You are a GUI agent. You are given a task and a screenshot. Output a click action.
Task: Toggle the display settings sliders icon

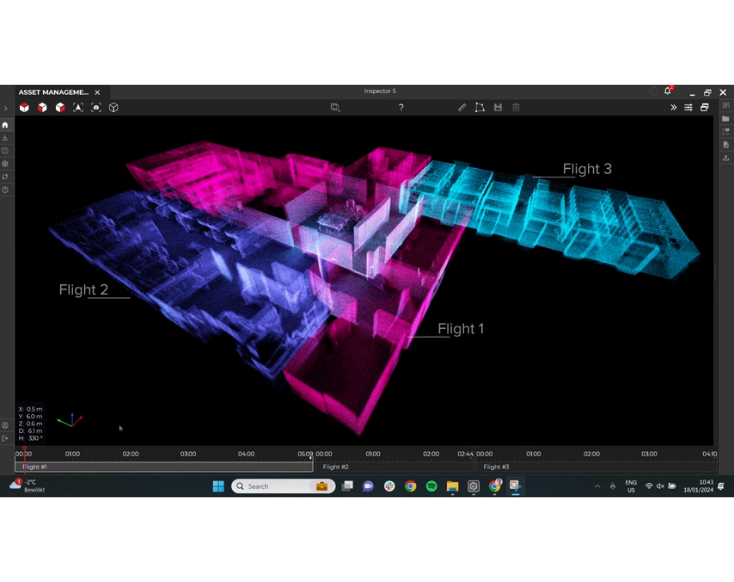(x=688, y=107)
